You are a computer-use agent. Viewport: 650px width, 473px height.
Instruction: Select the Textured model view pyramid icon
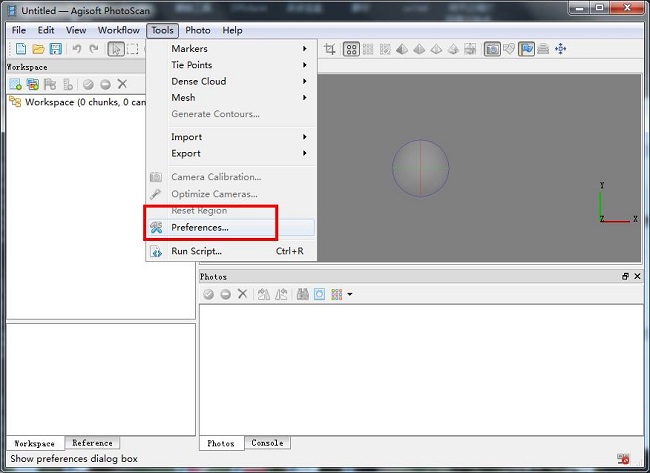tap(453, 49)
